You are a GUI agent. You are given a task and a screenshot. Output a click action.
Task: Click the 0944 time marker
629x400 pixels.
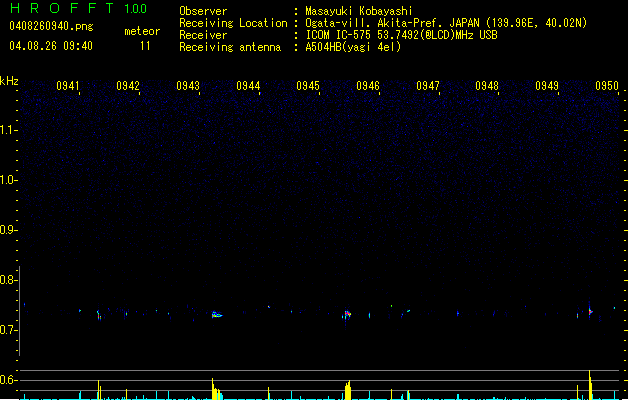(x=248, y=86)
